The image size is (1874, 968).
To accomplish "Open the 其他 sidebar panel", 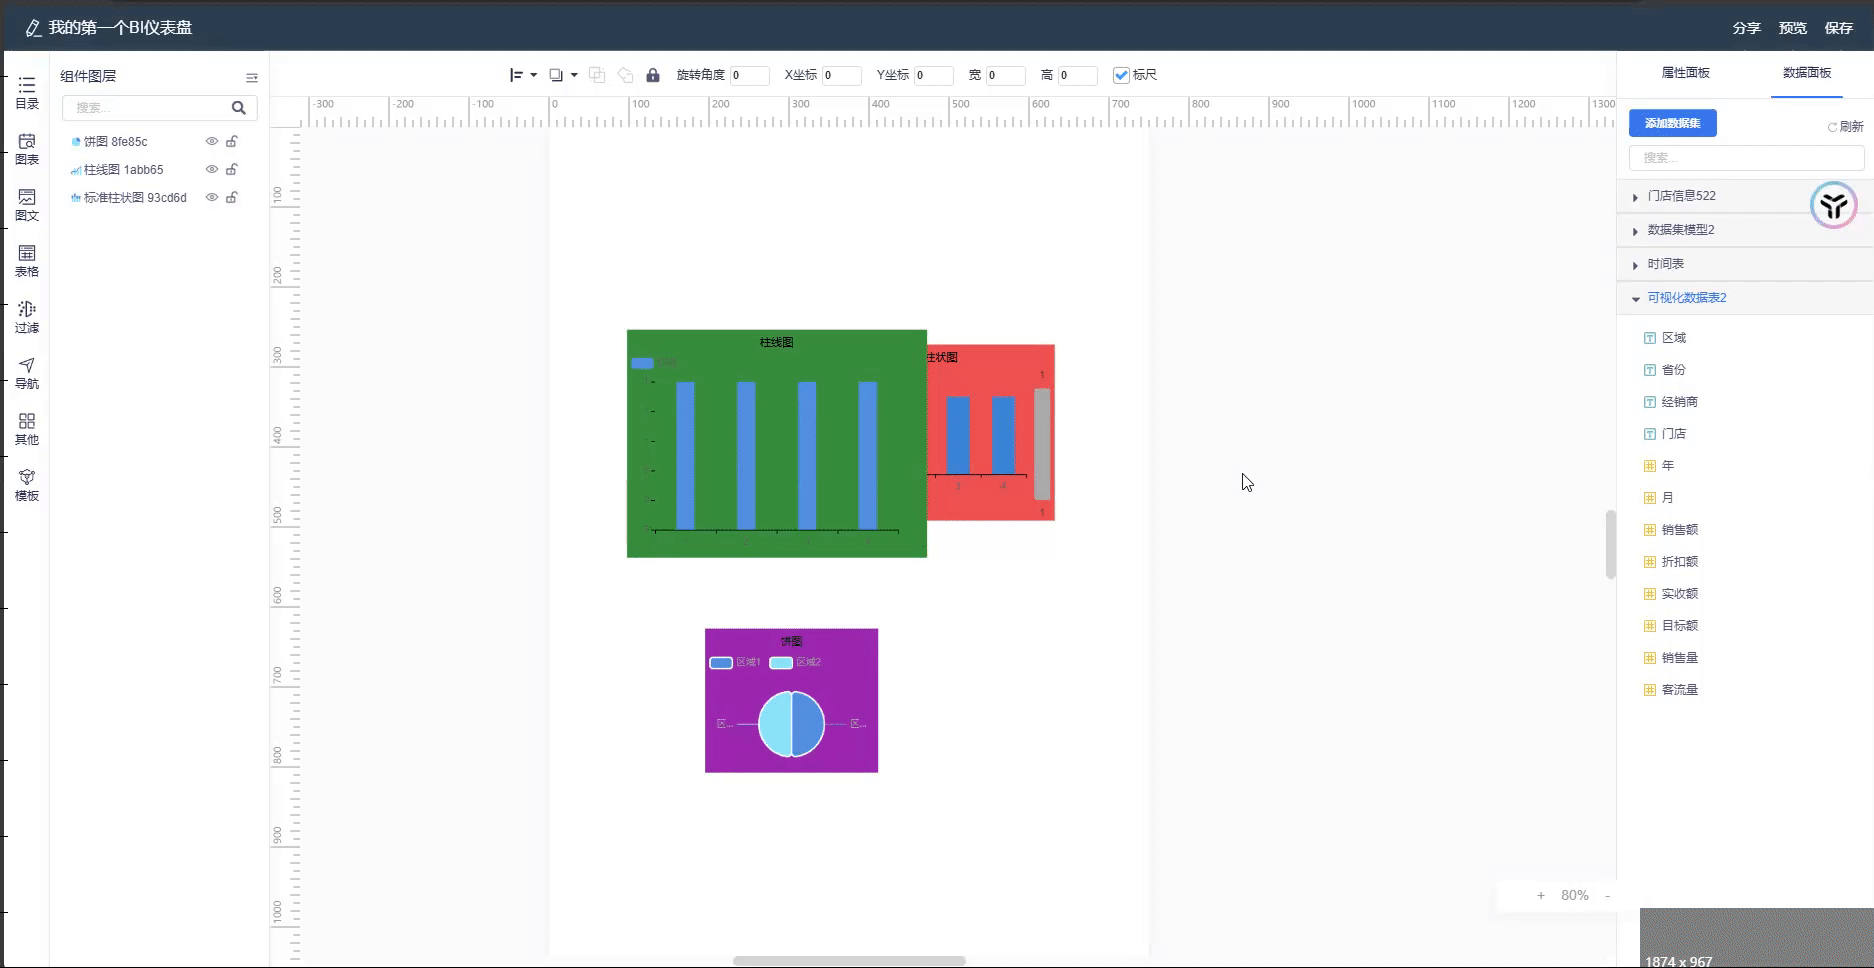I will pyautogui.click(x=27, y=429).
